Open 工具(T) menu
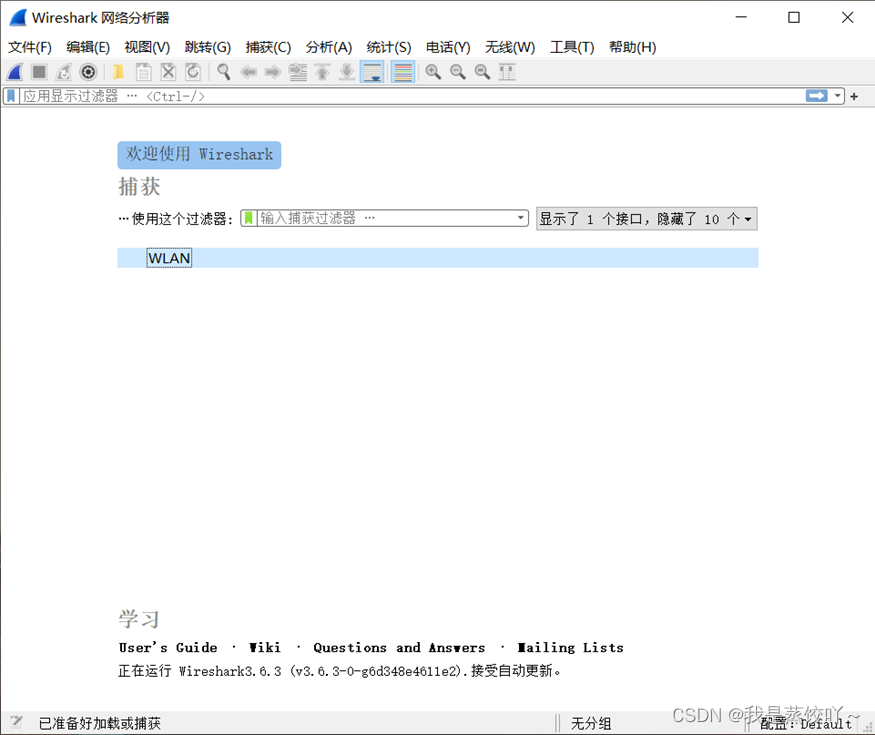 (x=572, y=47)
